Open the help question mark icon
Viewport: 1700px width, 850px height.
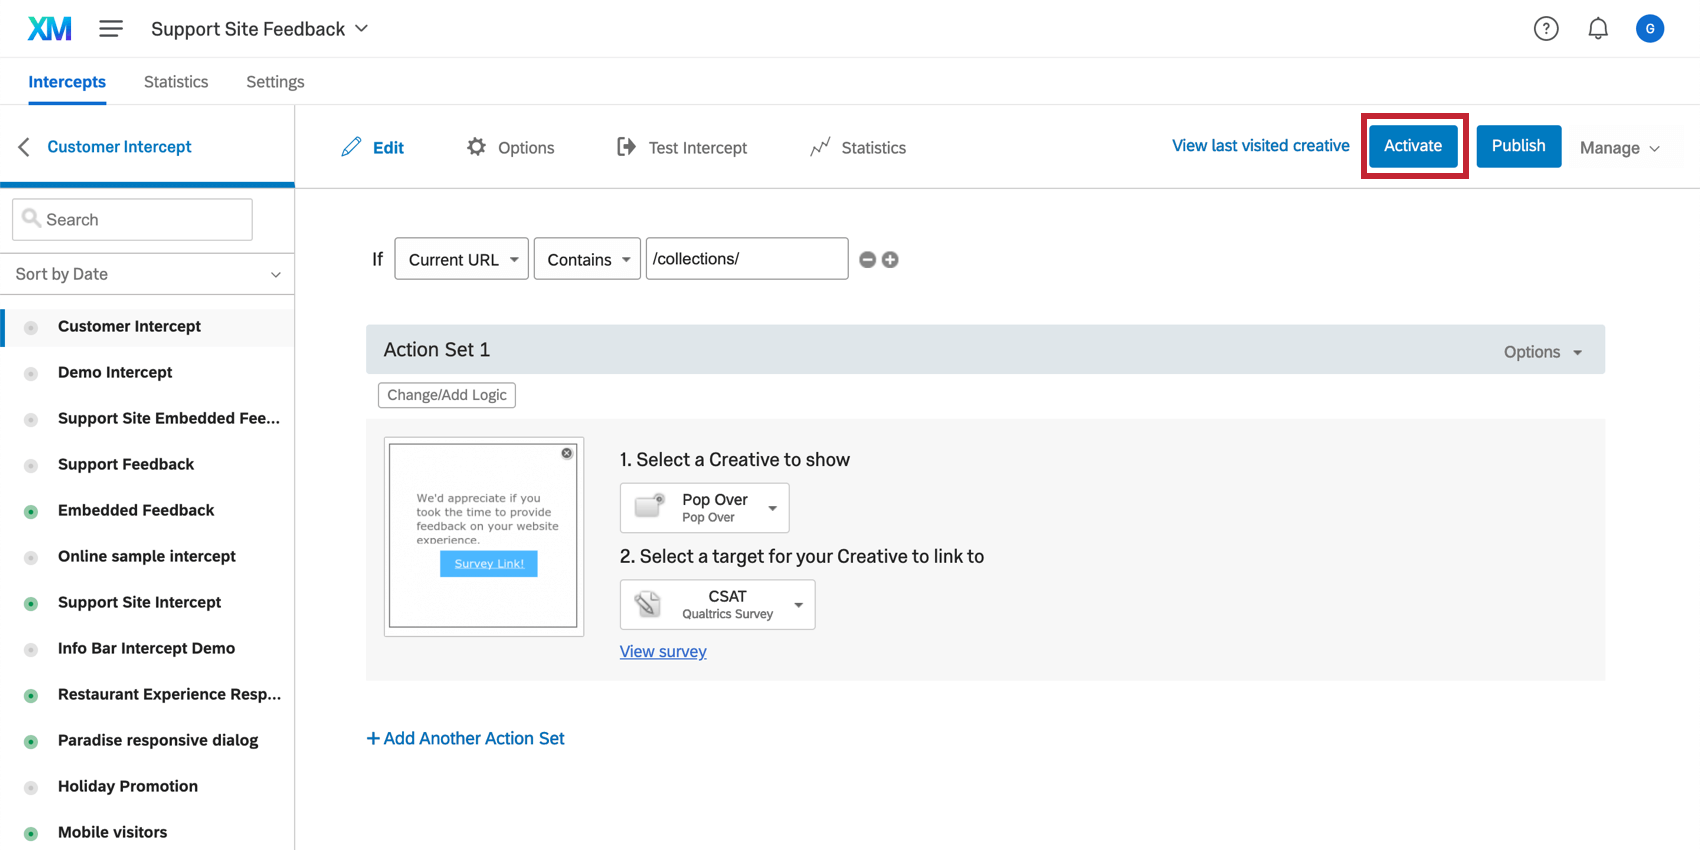tap(1546, 29)
